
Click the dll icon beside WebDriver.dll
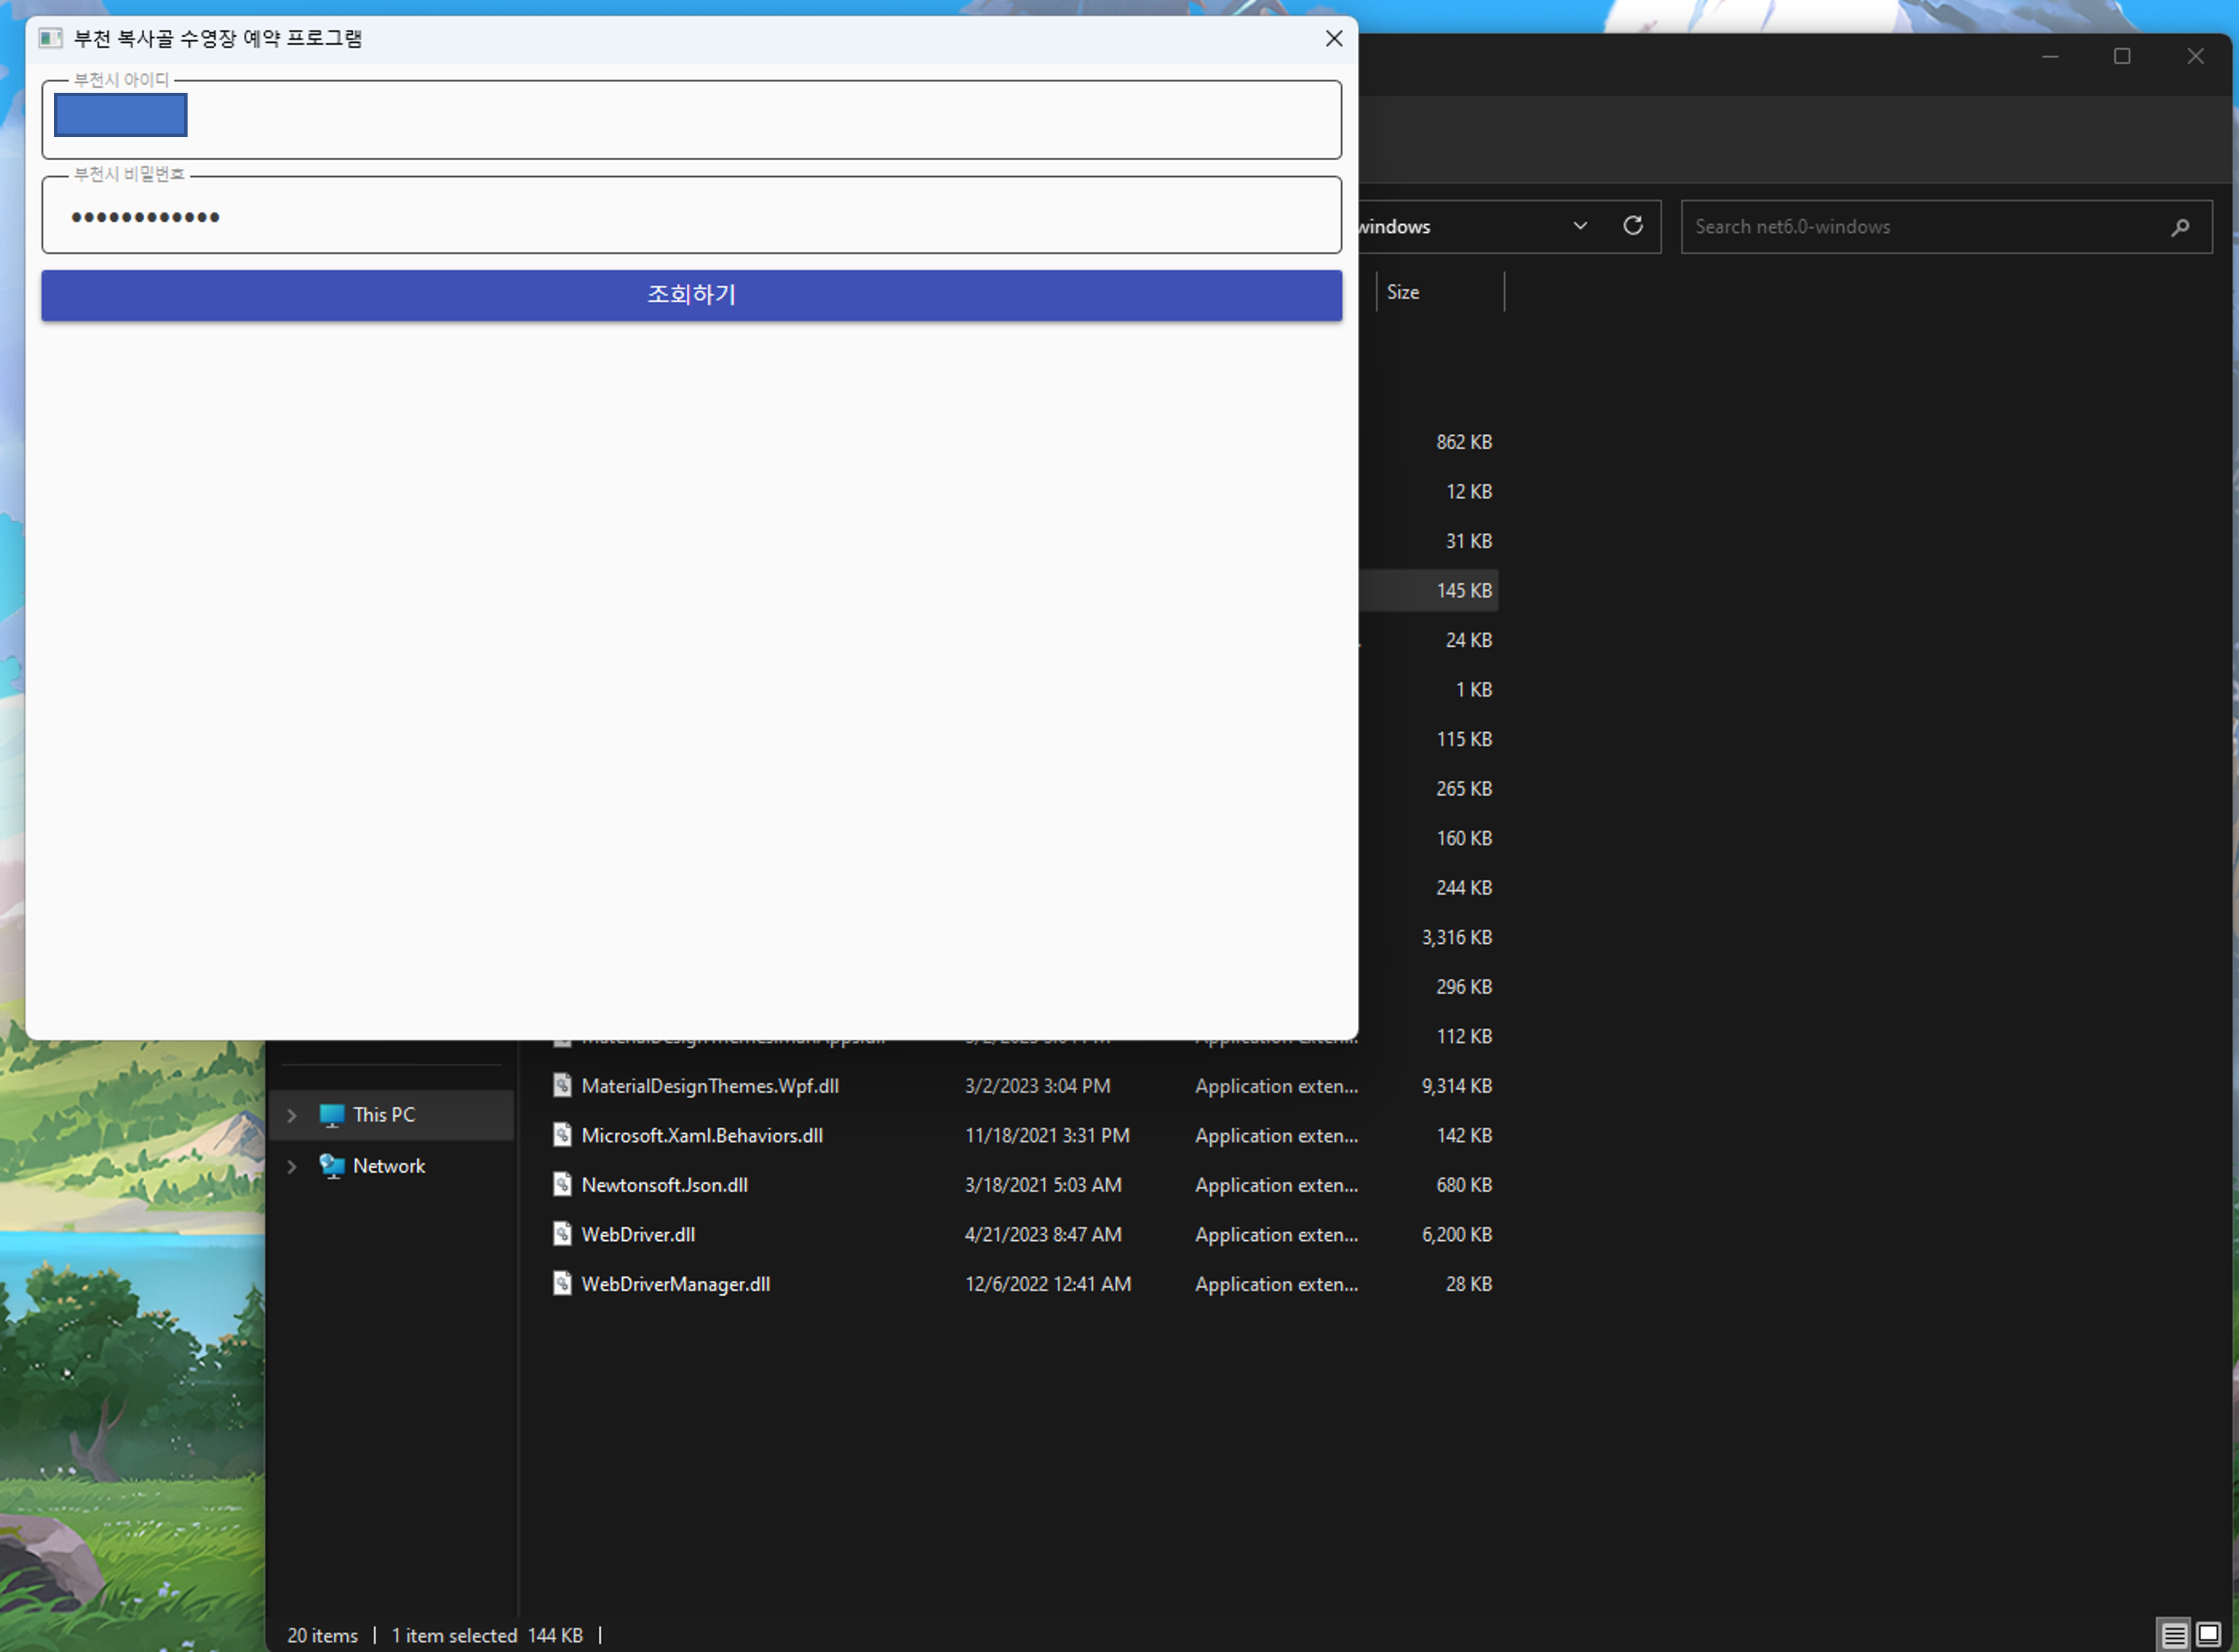562,1234
